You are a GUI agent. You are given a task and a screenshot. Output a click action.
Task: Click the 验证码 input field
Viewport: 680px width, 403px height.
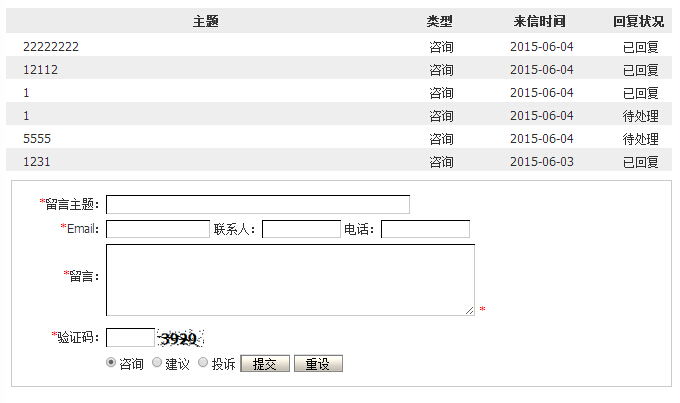(130, 338)
